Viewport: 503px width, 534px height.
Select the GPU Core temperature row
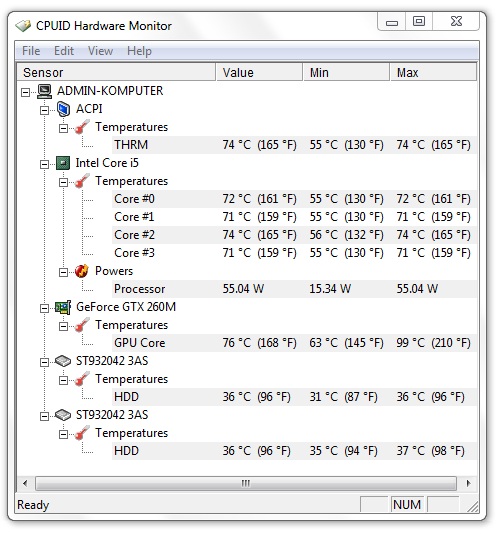pos(295,343)
